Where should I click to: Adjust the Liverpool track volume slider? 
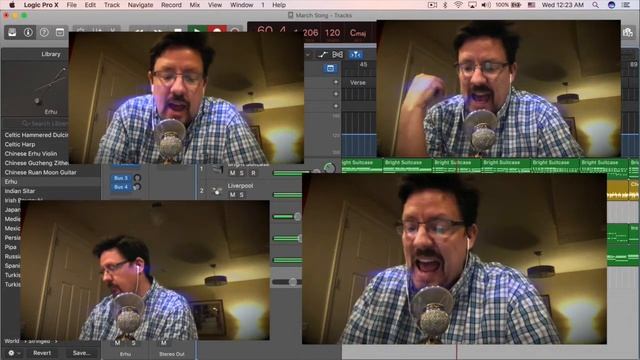click(x=287, y=195)
